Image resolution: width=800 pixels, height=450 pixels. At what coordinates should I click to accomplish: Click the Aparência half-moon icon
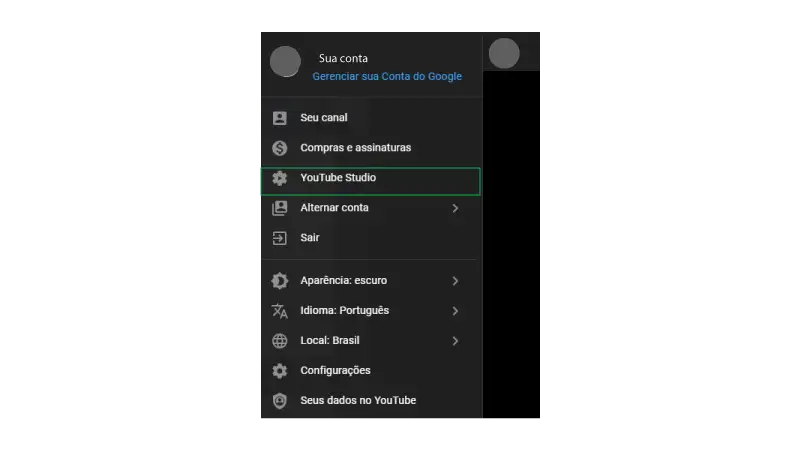point(280,281)
